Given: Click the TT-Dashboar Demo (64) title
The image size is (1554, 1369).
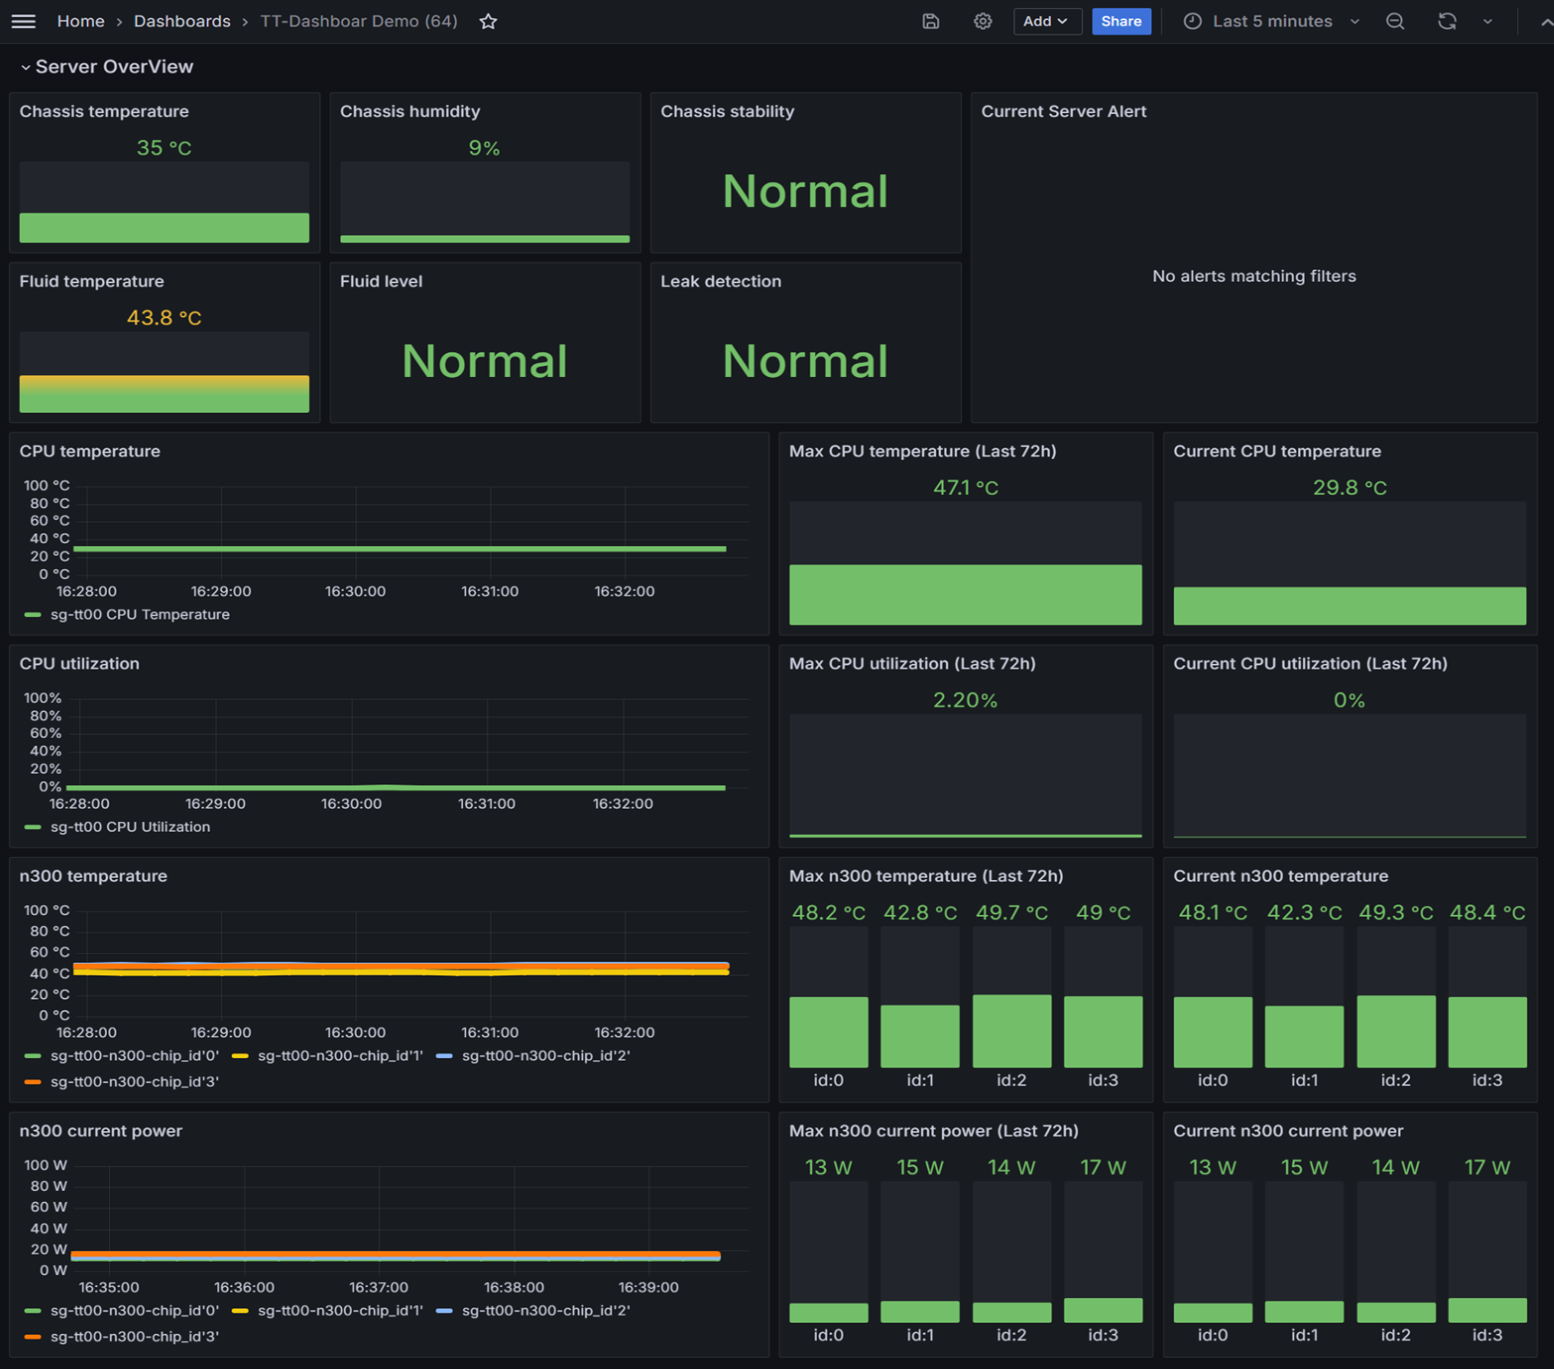Looking at the screenshot, I should click(x=359, y=21).
